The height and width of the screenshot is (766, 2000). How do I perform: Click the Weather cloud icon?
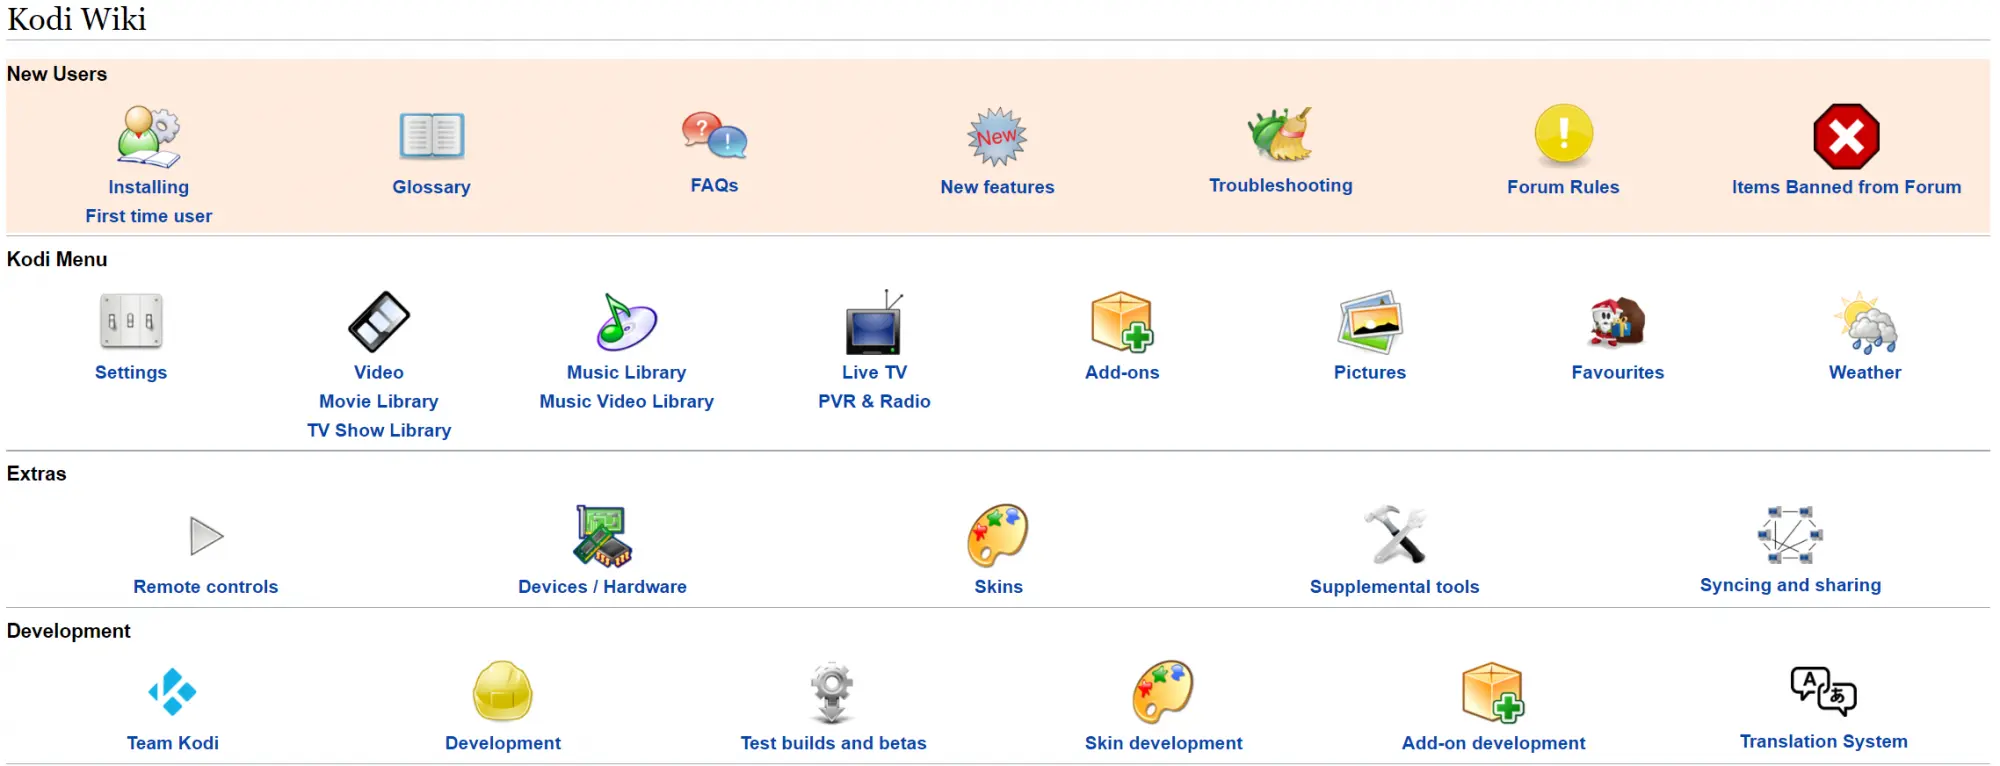coord(1865,323)
